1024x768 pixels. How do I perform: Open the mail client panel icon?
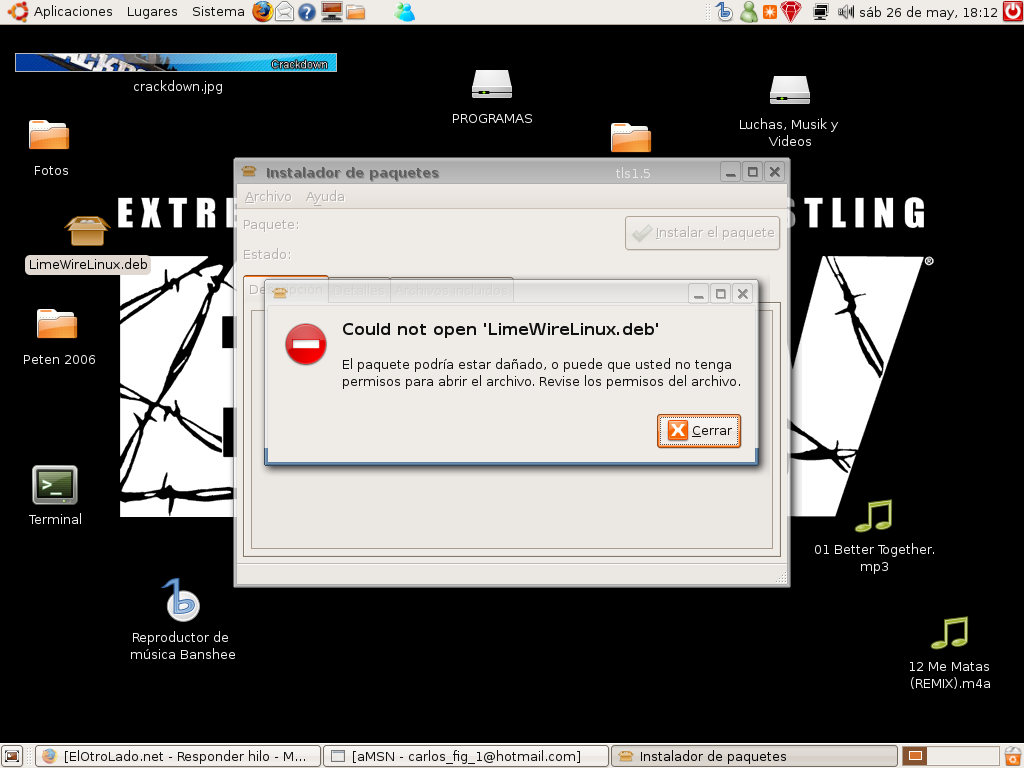[285, 12]
